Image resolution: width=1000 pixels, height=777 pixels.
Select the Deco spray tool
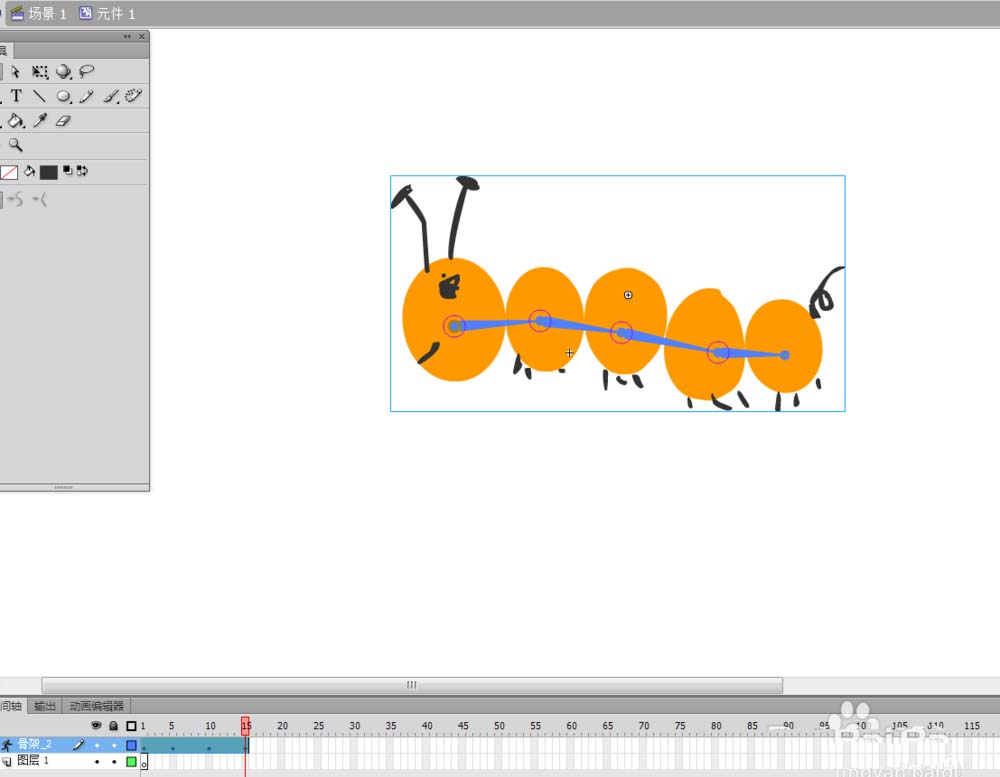[133, 96]
